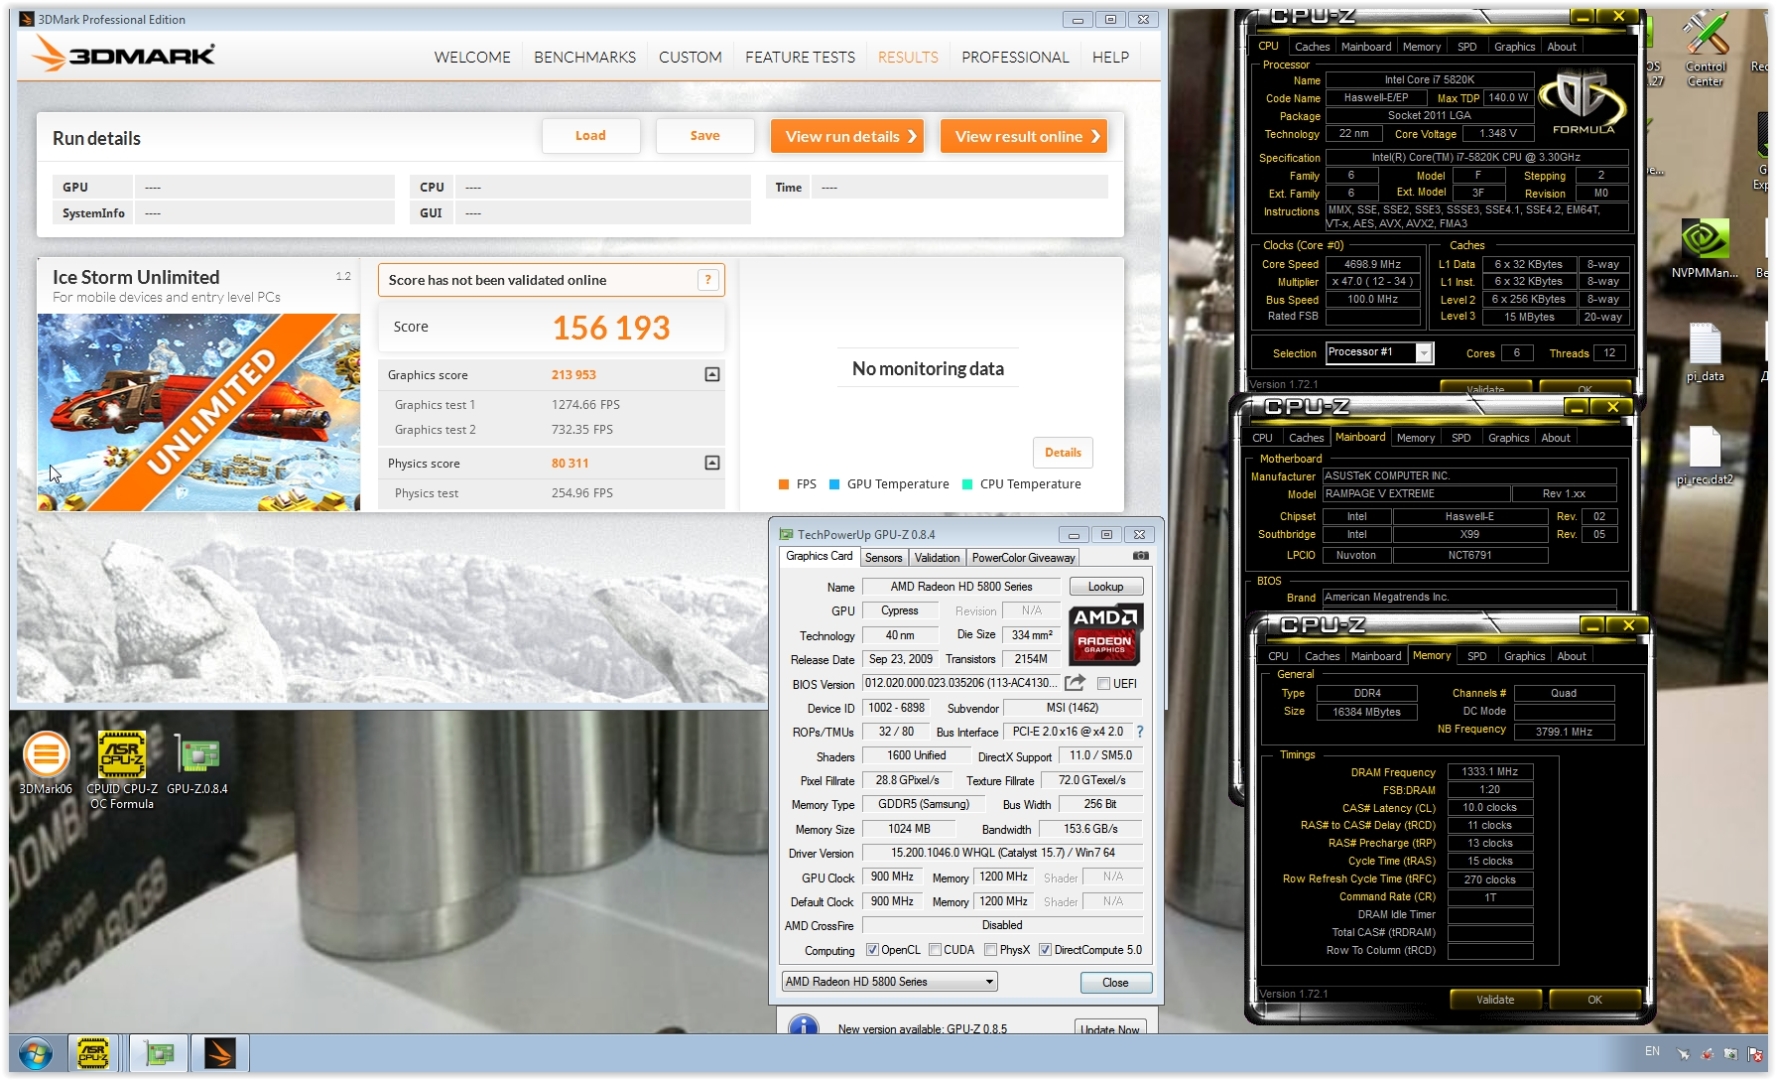Click the AMD Radeon Graphics logo in GPU-Z
Image resolution: width=1776 pixels, height=1080 pixels.
coord(1106,635)
